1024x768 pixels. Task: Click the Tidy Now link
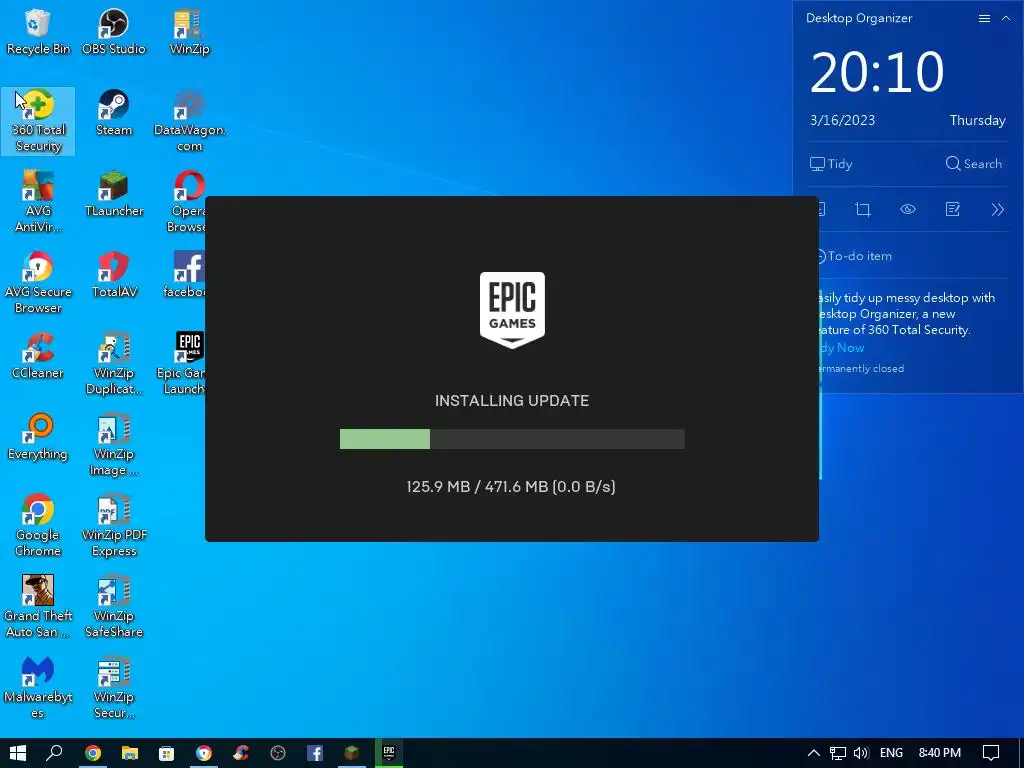(x=842, y=348)
